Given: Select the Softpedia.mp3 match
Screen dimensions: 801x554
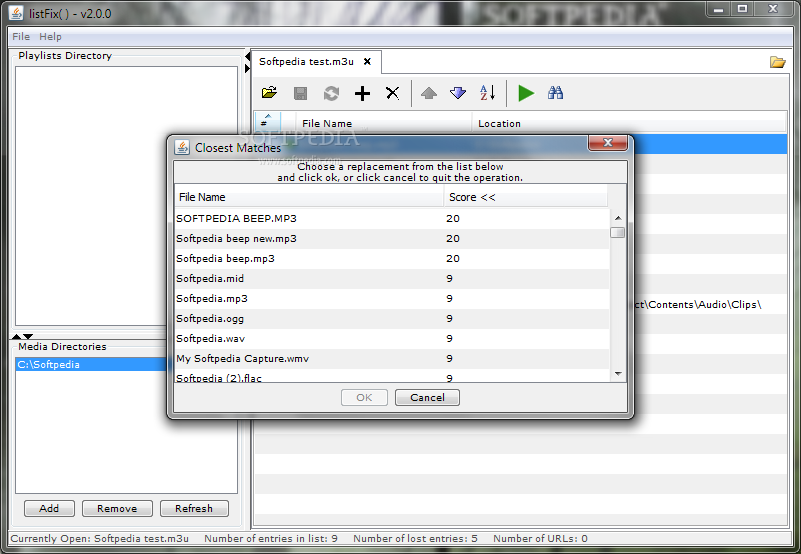Looking at the screenshot, I should (392, 298).
